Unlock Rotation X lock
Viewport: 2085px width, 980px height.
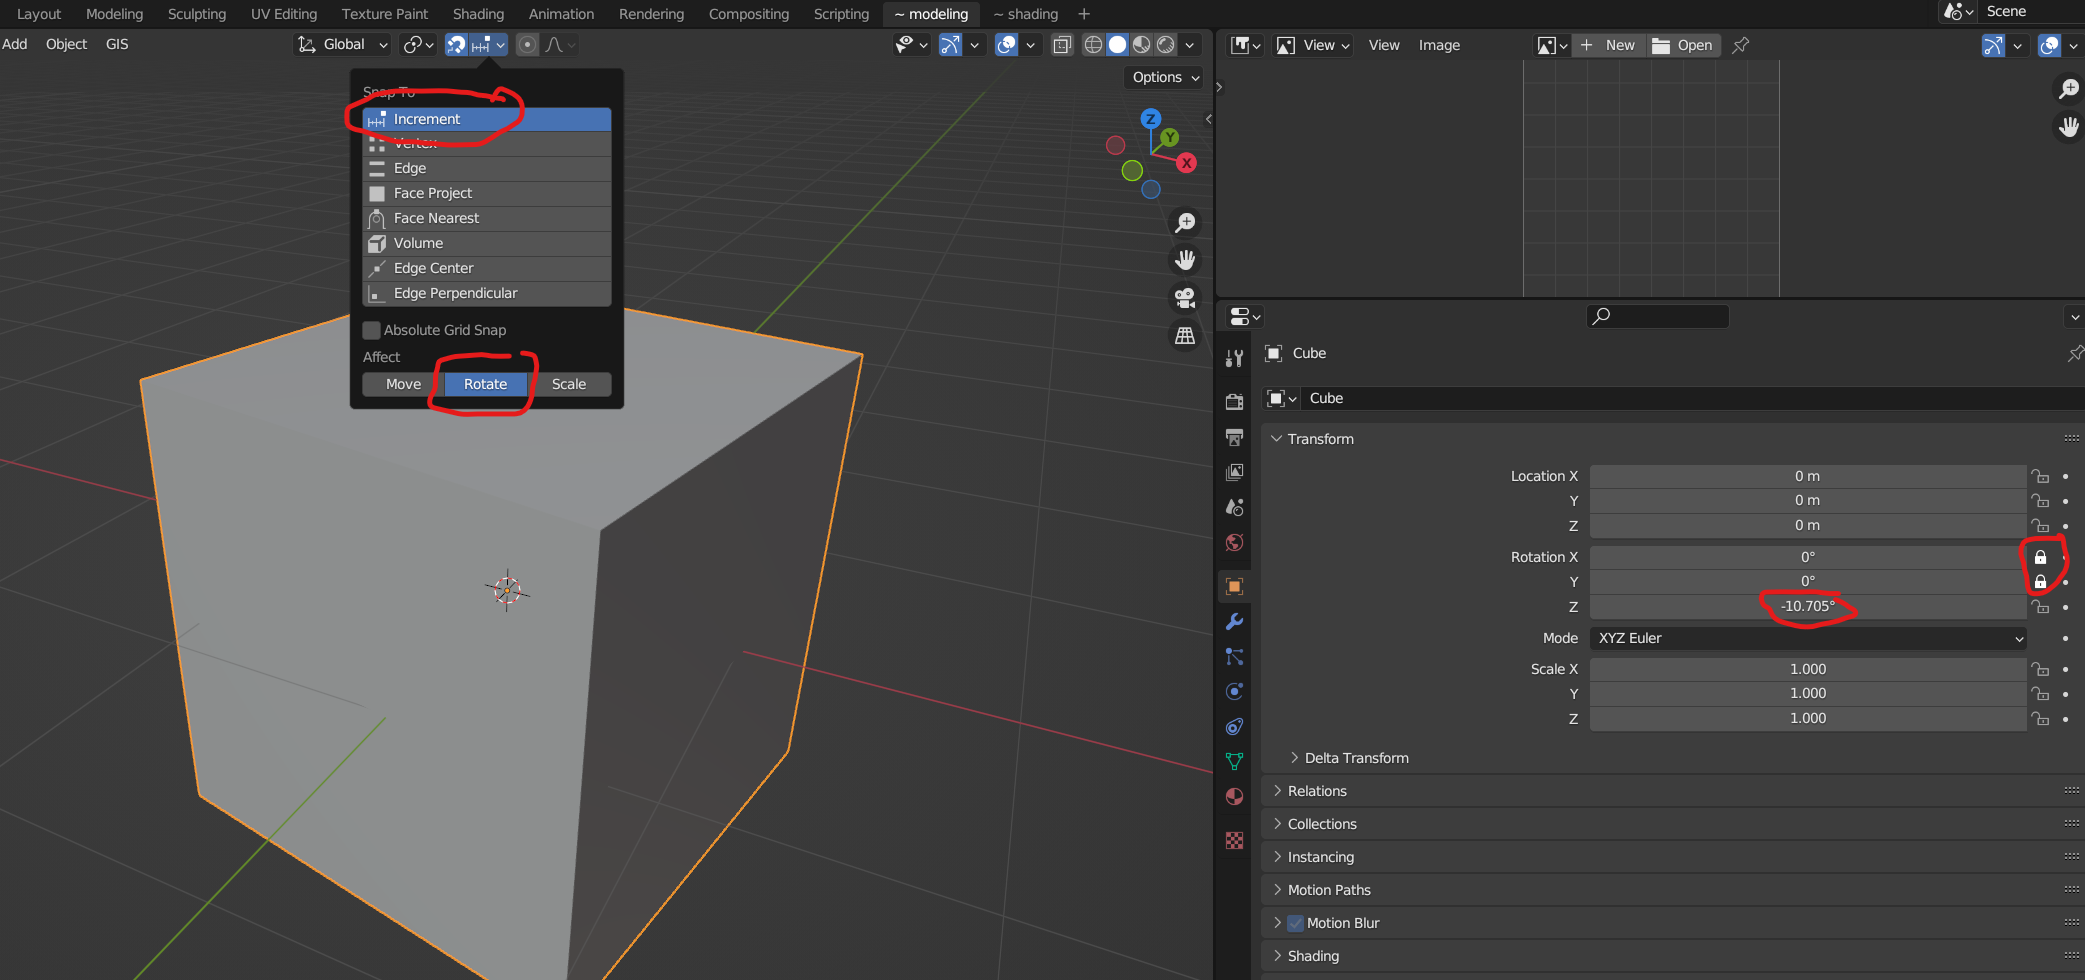[x=2040, y=557]
